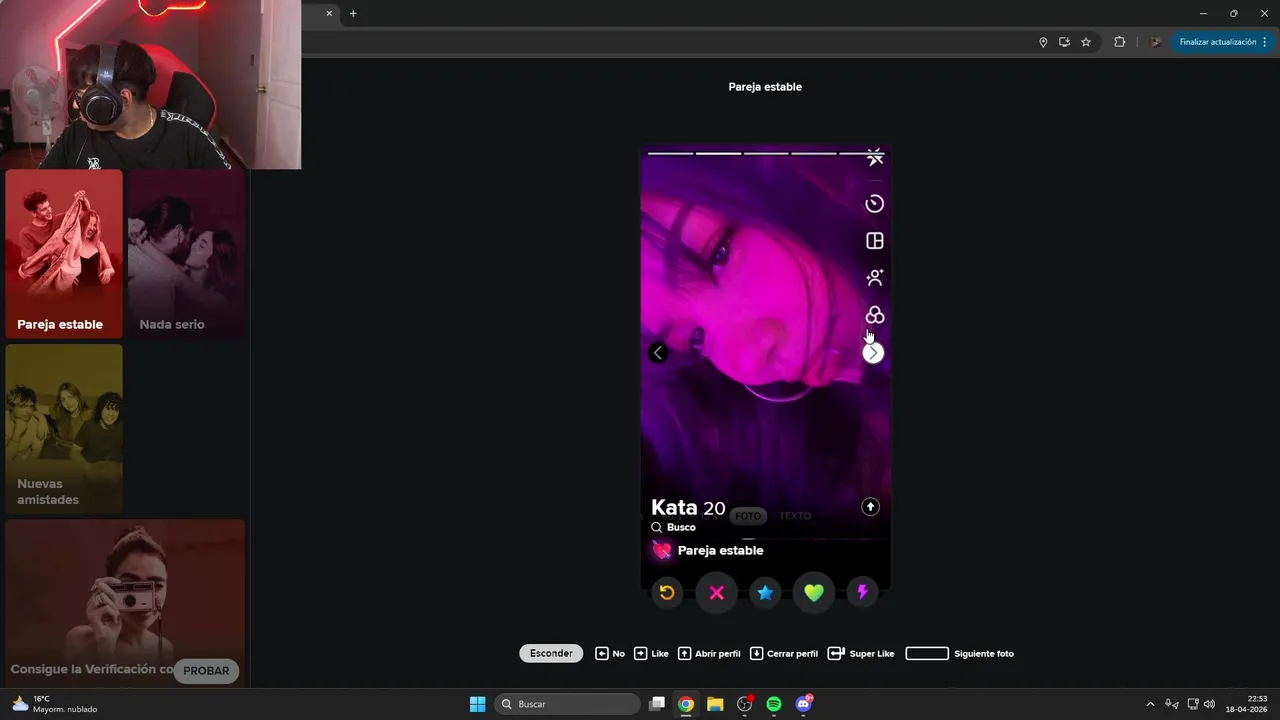1280x720 pixels.
Task: Click the add-person icon on the card
Action: click(875, 278)
